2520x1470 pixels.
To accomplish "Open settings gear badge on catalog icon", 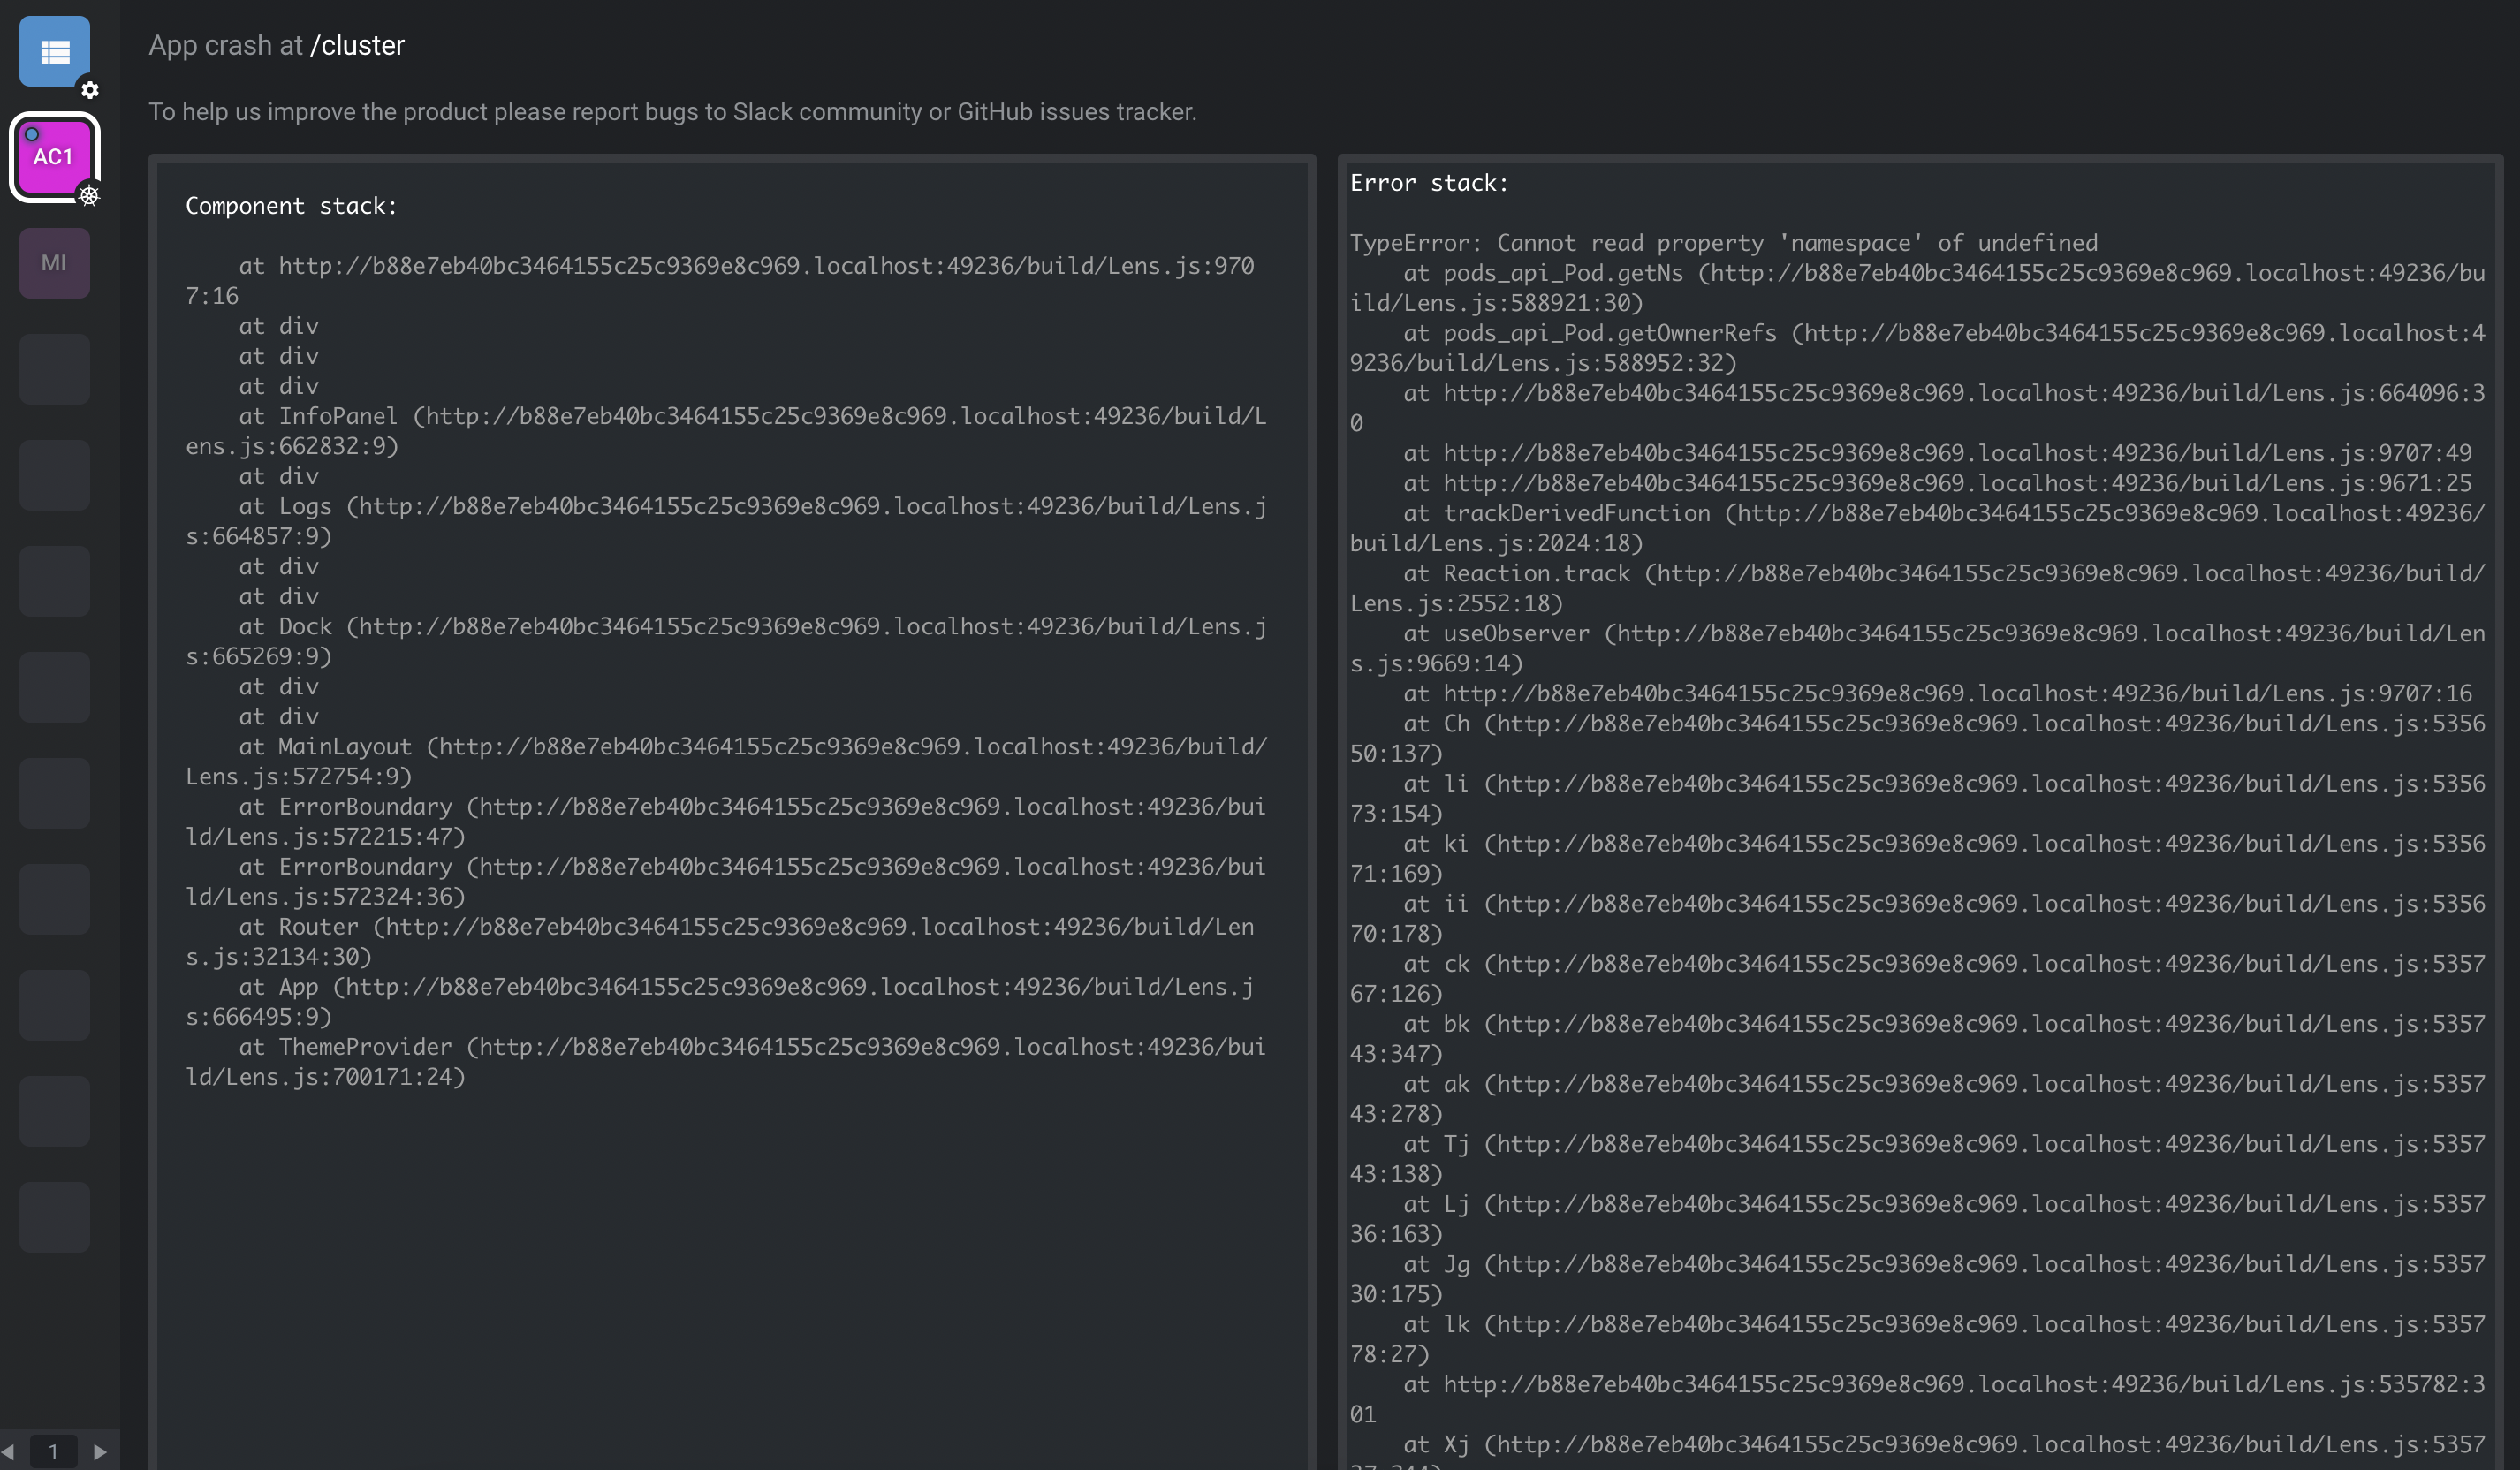I will 90,90.
